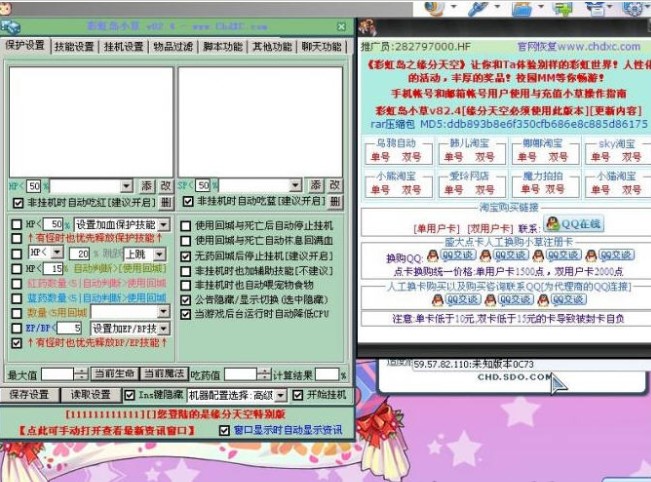
Task: Toggle 非挂机时自动吃蓝 checkbox
Action: tap(188, 202)
